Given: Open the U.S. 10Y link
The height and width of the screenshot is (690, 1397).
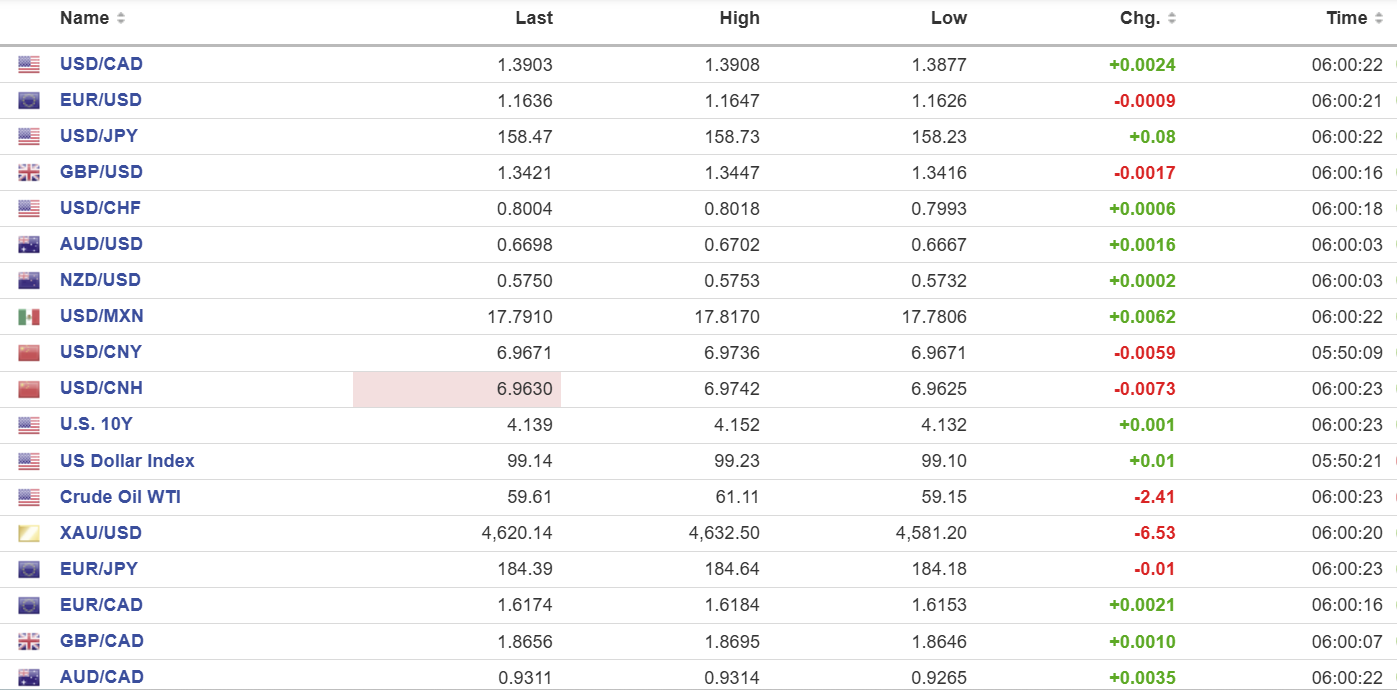Looking at the screenshot, I should [96, 424].
